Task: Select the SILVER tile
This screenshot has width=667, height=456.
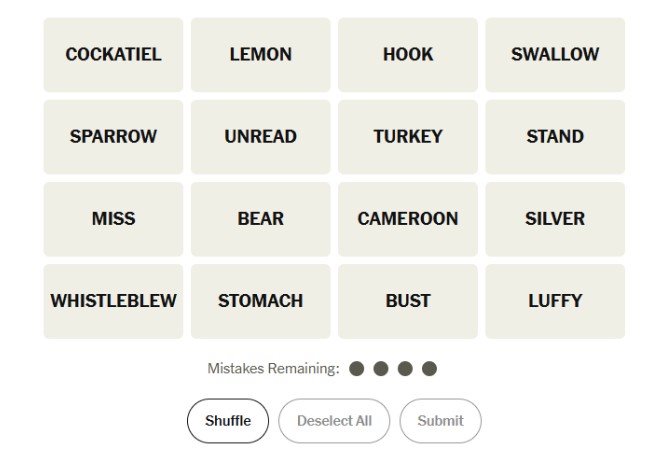Action: click(x=555, y=219)
